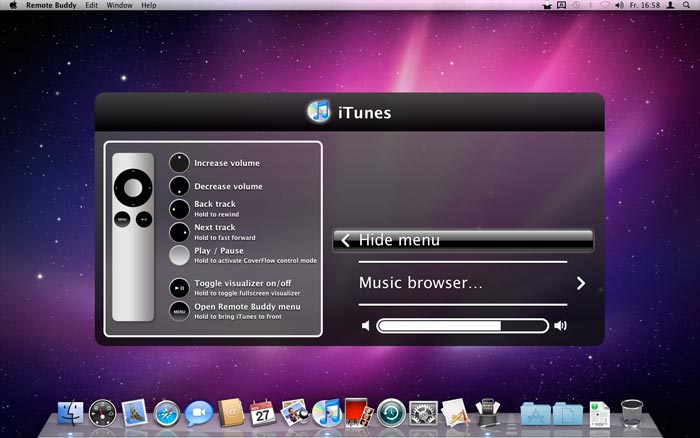
Task: Click the Toggle visualizer on/off icon
Action: [x=179, y=288]
